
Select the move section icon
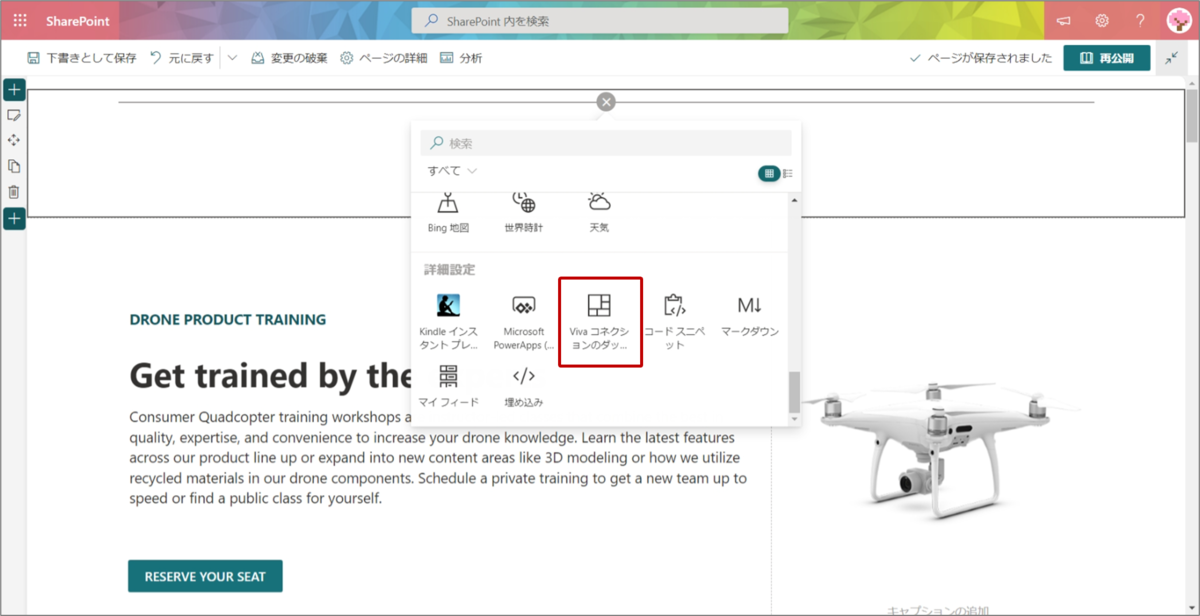14,141
